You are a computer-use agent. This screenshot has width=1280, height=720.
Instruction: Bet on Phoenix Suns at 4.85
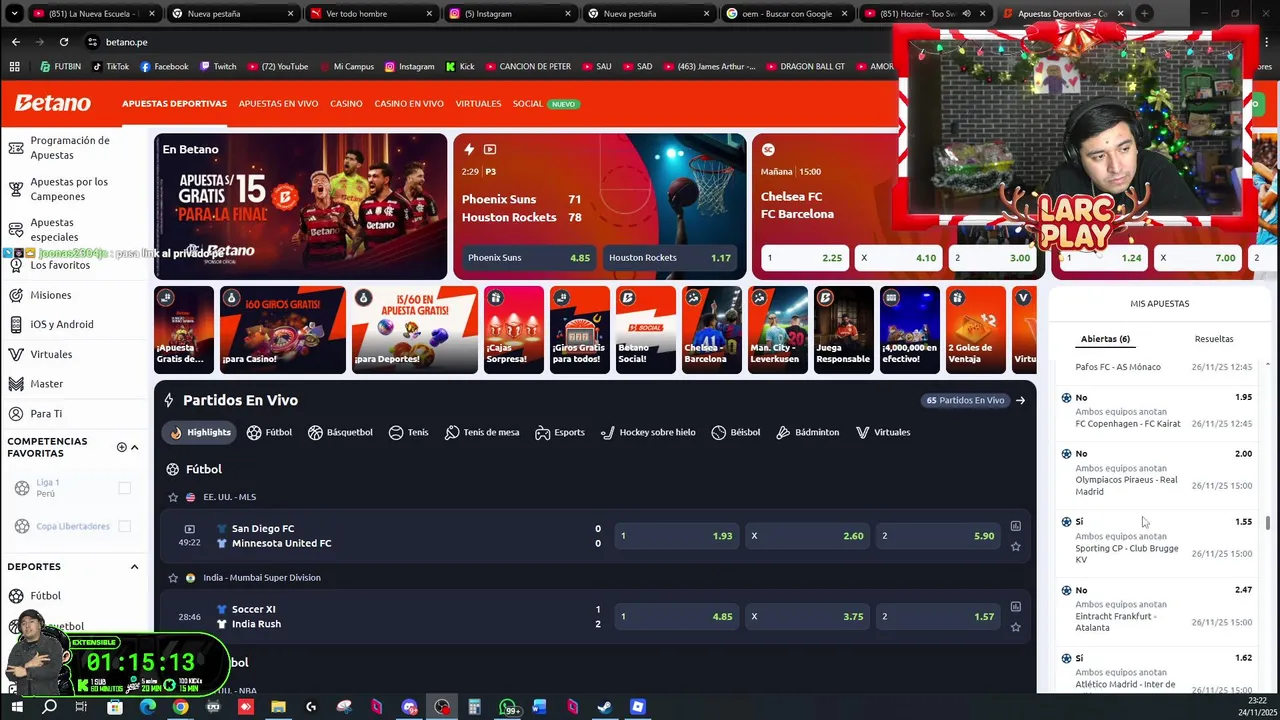529,258
